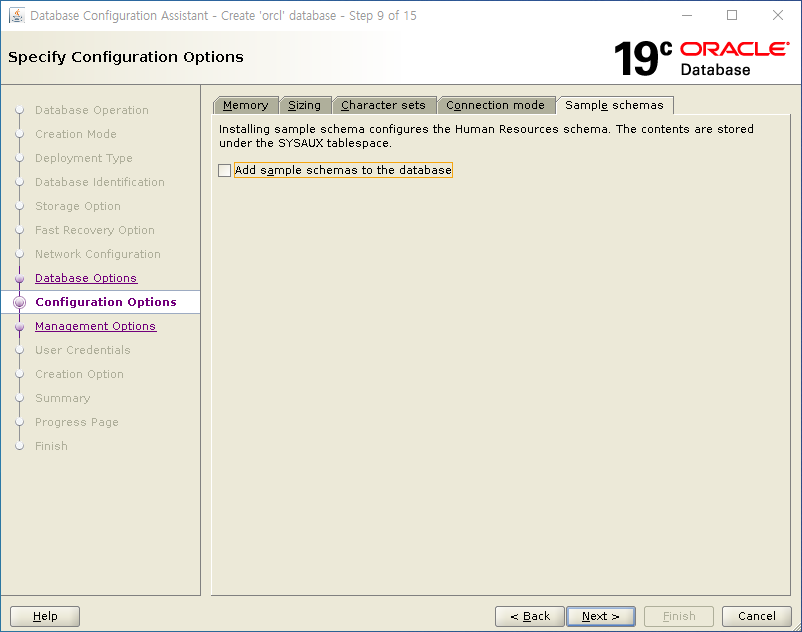
Task: Open the Management Options step link
Action: point(96,326)
